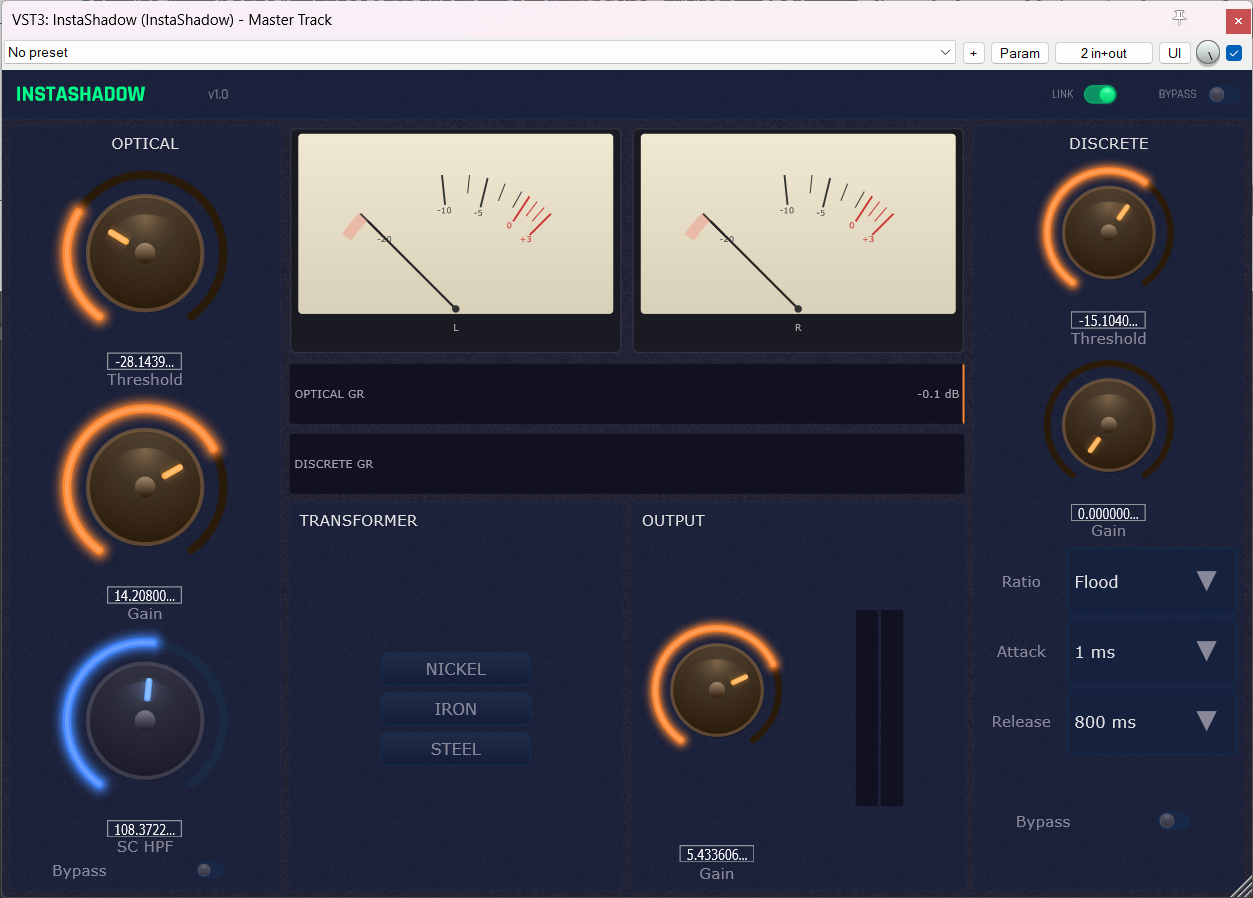Pin the plugin window open

1180,18
